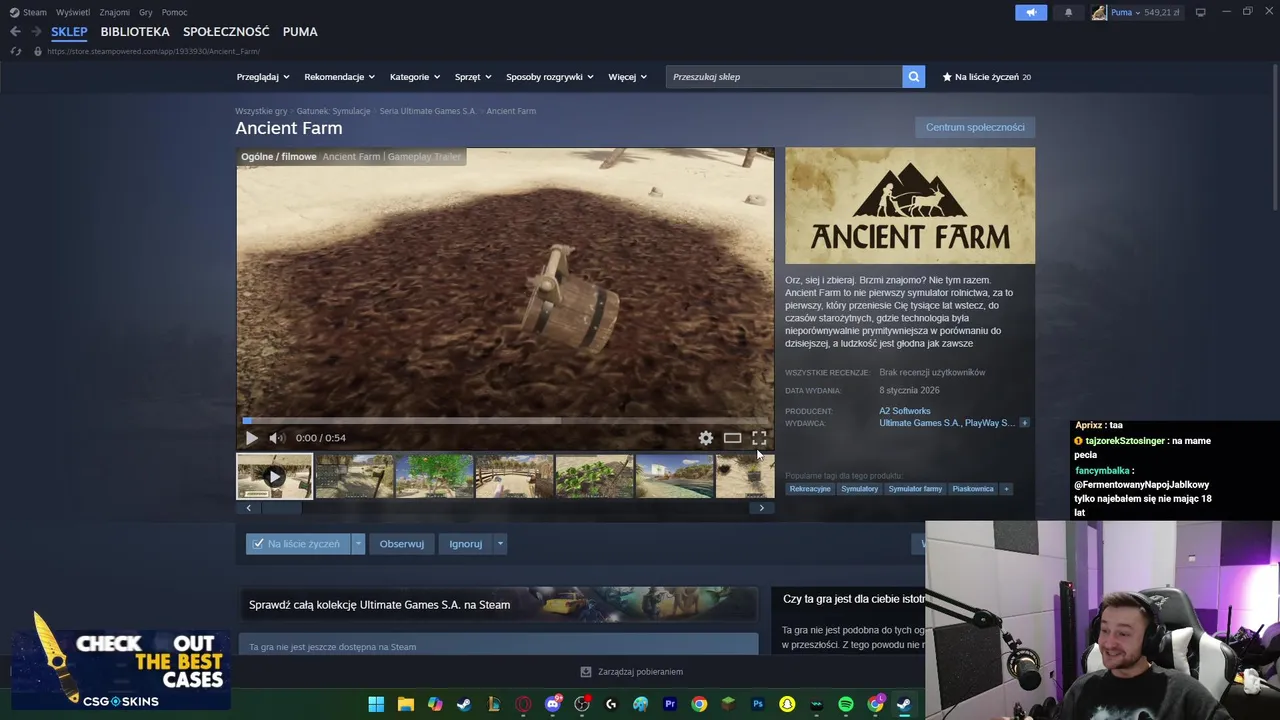The image size is (1280, 720).
Task: Go back with the browser back arrow
Action: (15, 32)
